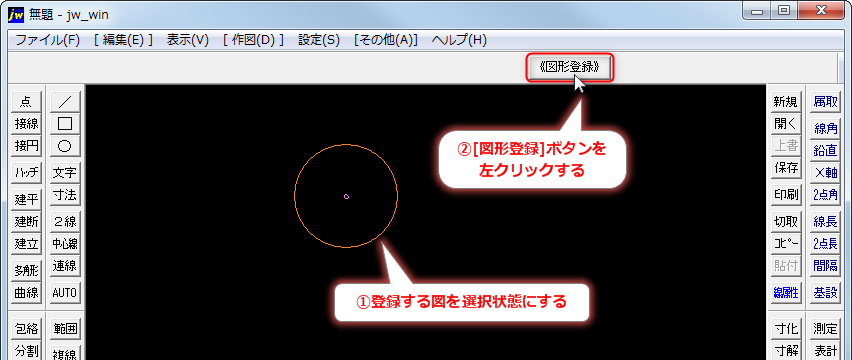This screenshot has height=360, width=852.
Task: Click 保存 to save the drawing
Action: point(786,168)
